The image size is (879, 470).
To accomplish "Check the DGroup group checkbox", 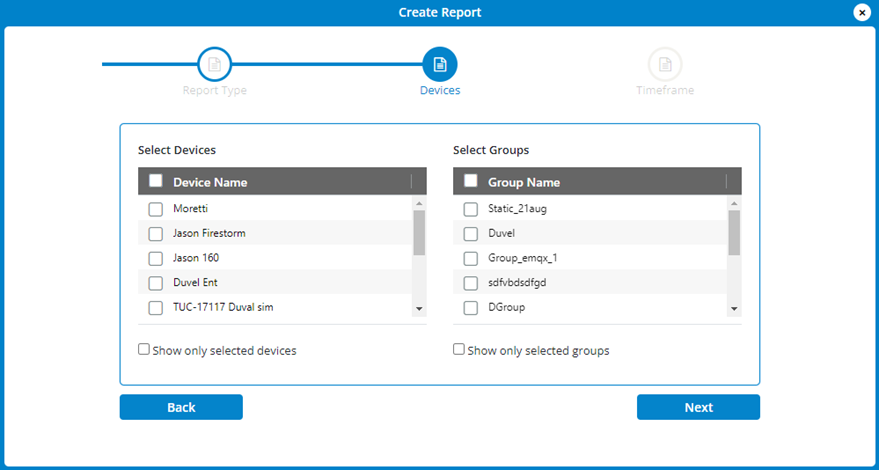I will [470, 308].
